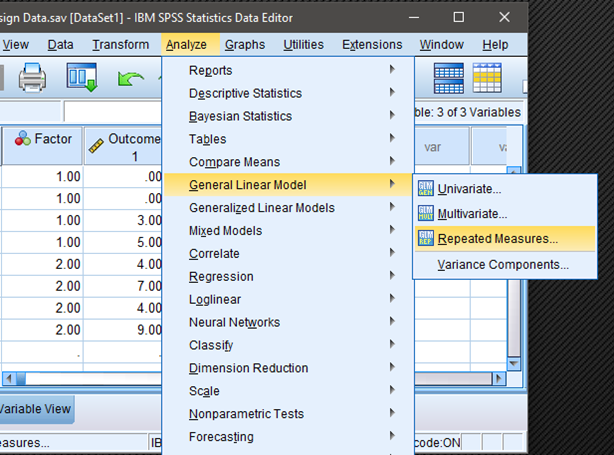614x455 pixels.
Task: Click the yellow grid toolbar icon
Action: tap(487, 78)
